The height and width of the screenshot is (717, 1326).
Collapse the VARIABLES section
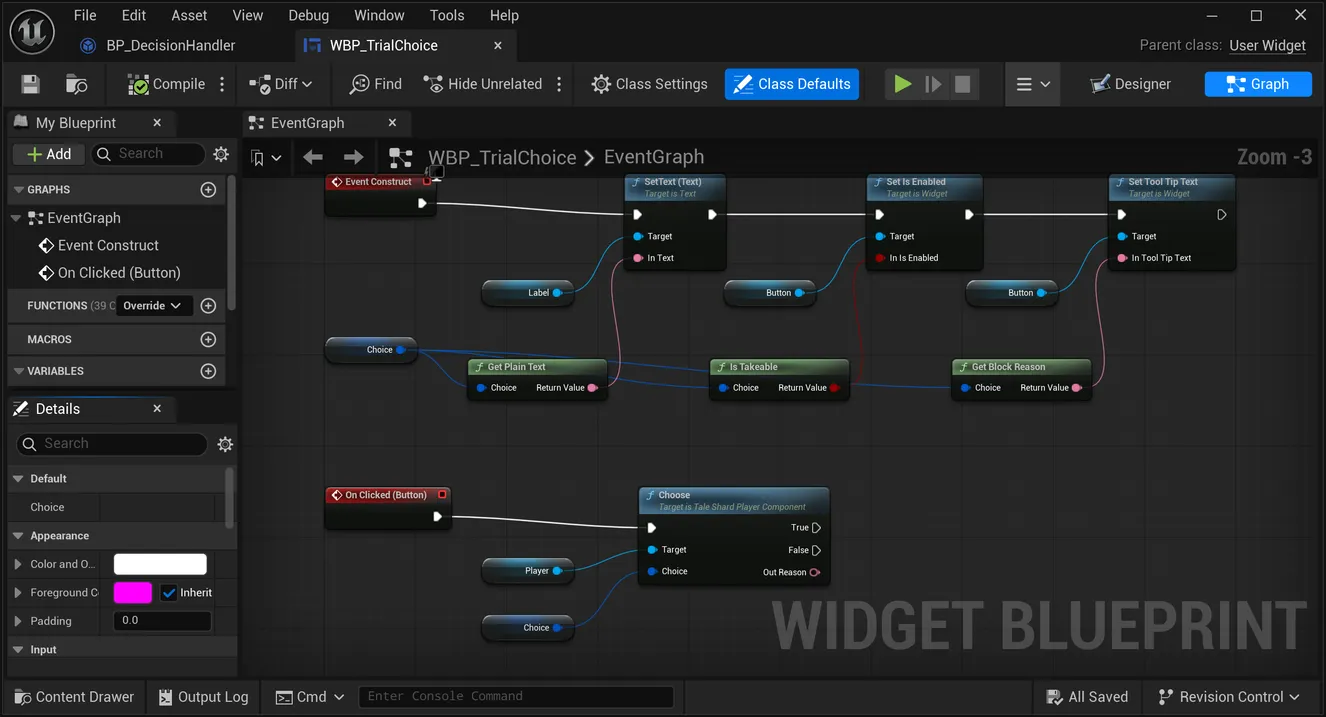pos(18,371)
